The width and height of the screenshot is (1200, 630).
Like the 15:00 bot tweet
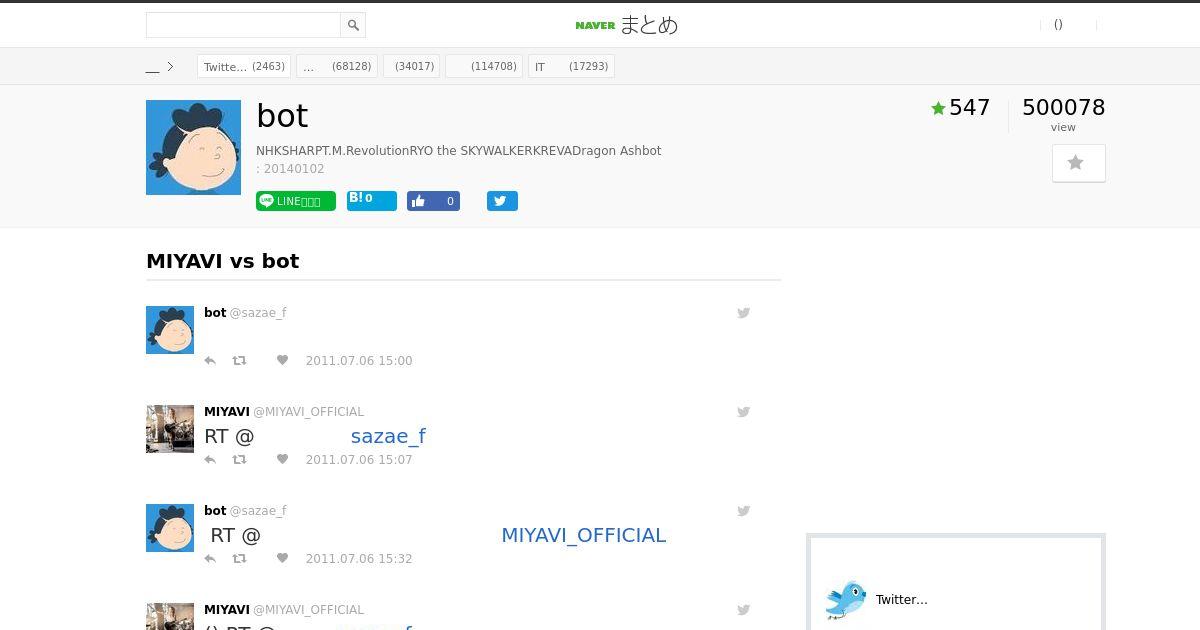tap(282, 361)
